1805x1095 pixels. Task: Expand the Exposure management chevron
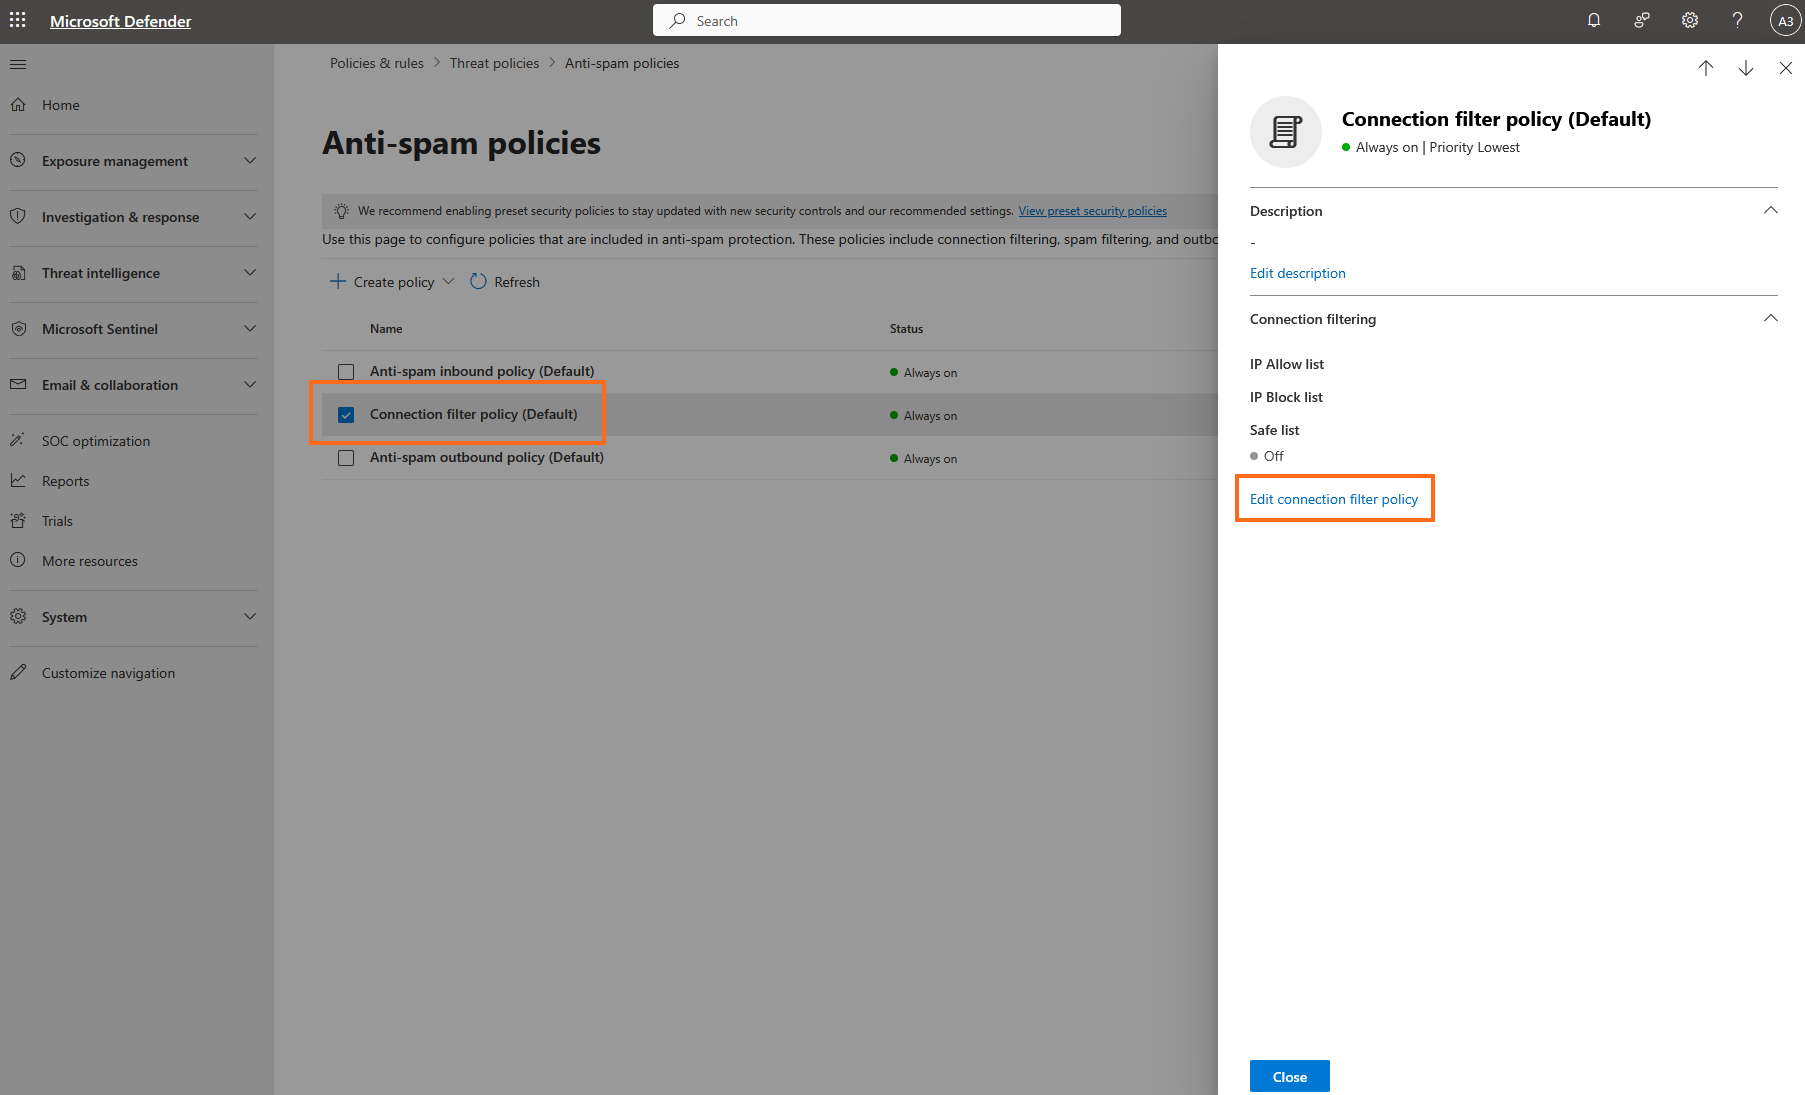click(250, 160)
